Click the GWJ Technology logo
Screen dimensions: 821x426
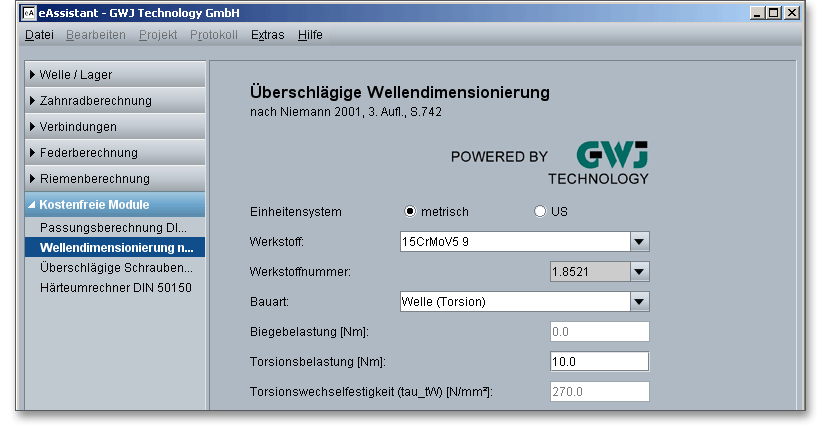612,162
